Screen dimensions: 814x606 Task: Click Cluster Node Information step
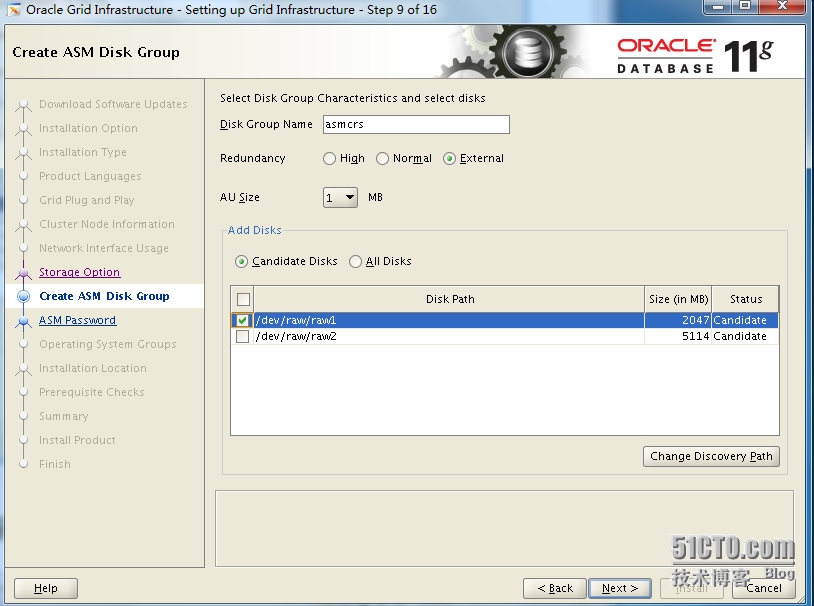pos(106,224)
